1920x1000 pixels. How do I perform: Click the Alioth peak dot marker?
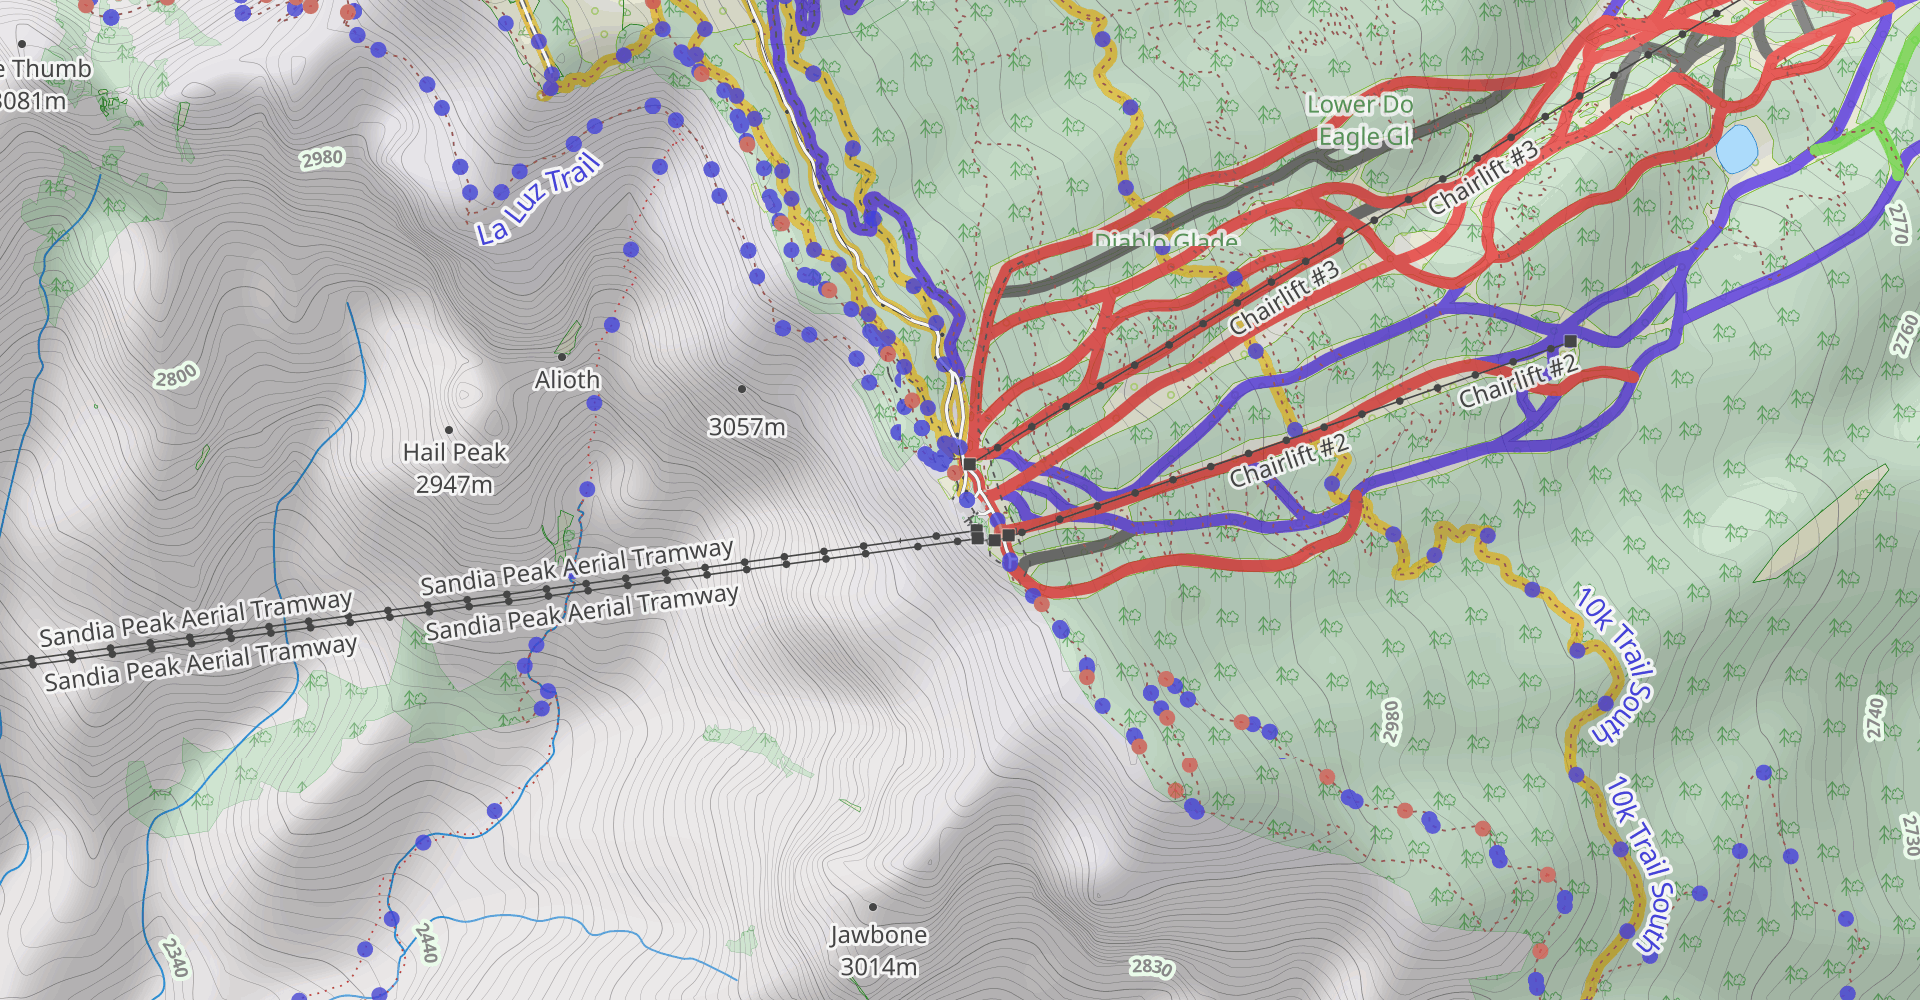[x=562, y=357]
